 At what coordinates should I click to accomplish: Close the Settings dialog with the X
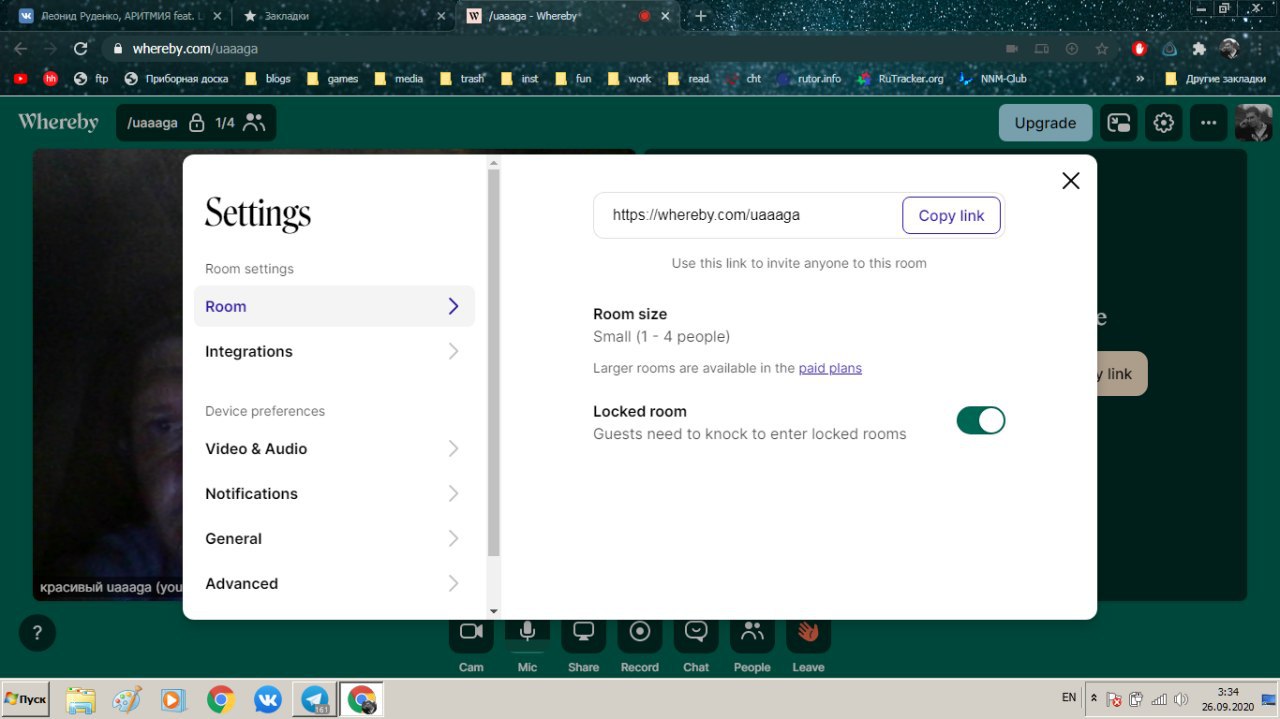pos(1071,181)
